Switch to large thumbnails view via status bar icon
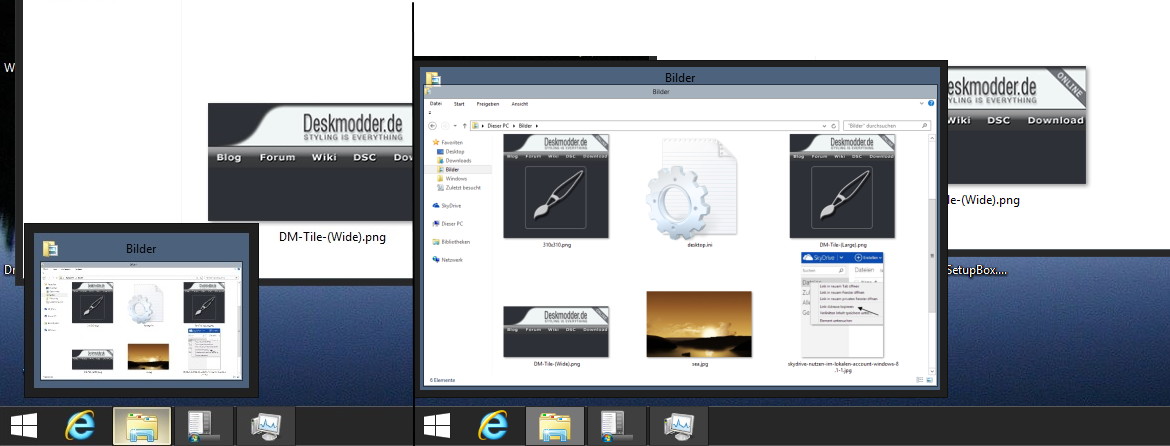Image resolution: width=1170 pixels, height=446 pixels. click(930, 380)
